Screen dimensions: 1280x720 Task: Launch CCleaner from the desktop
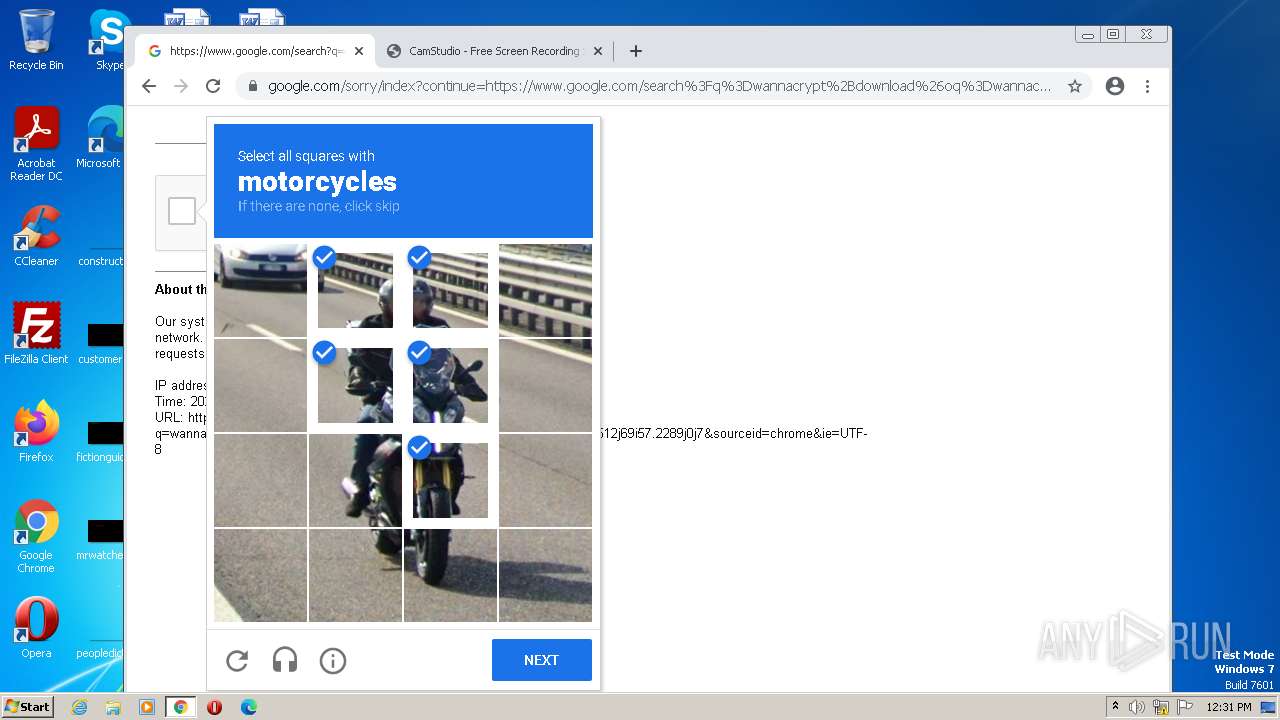(36, 236)
